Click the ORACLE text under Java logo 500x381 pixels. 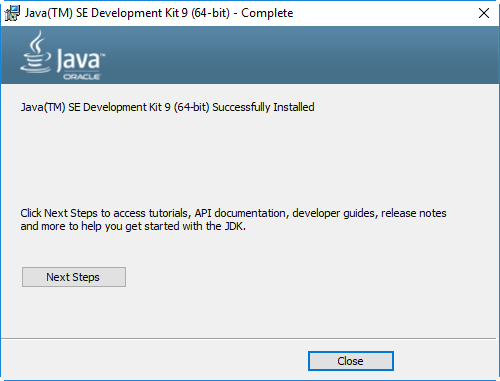[x=82, y=77]
